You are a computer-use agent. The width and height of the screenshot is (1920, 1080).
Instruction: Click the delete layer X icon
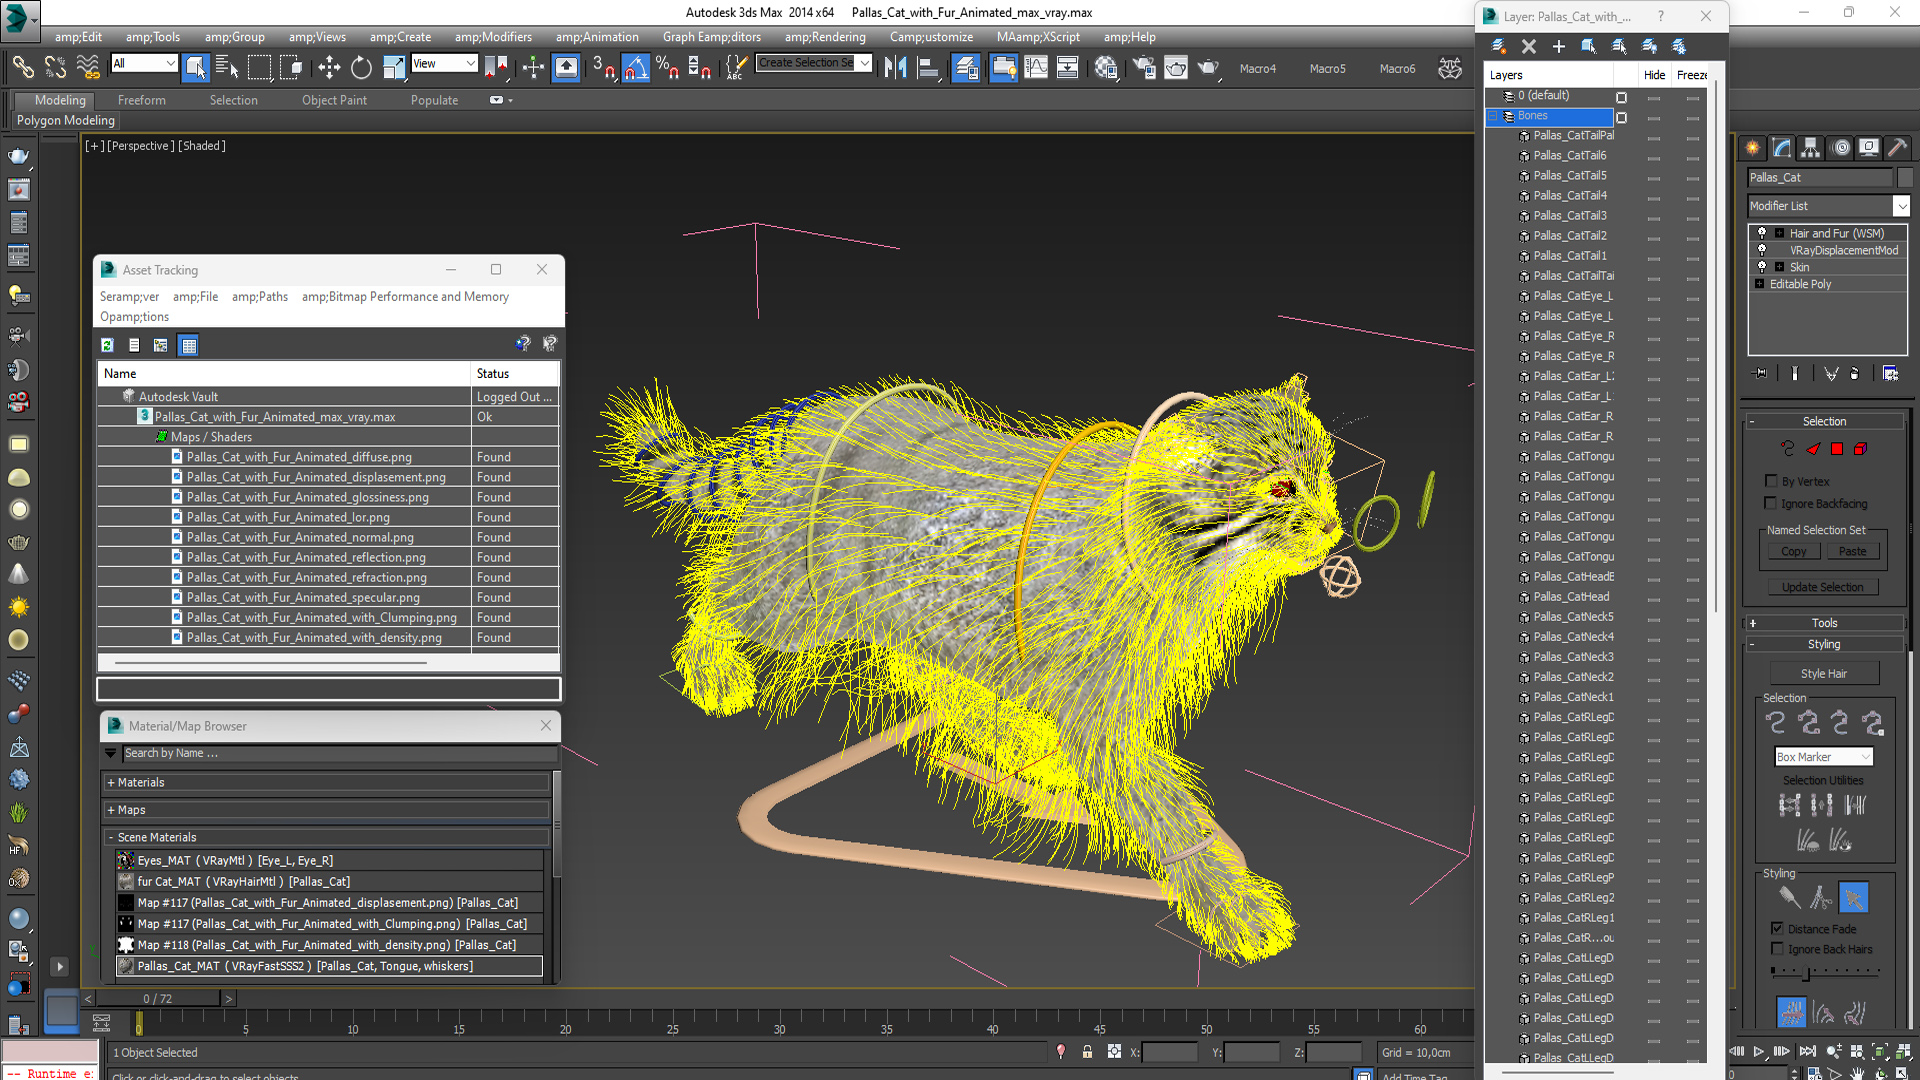(x=1528, y=46)
